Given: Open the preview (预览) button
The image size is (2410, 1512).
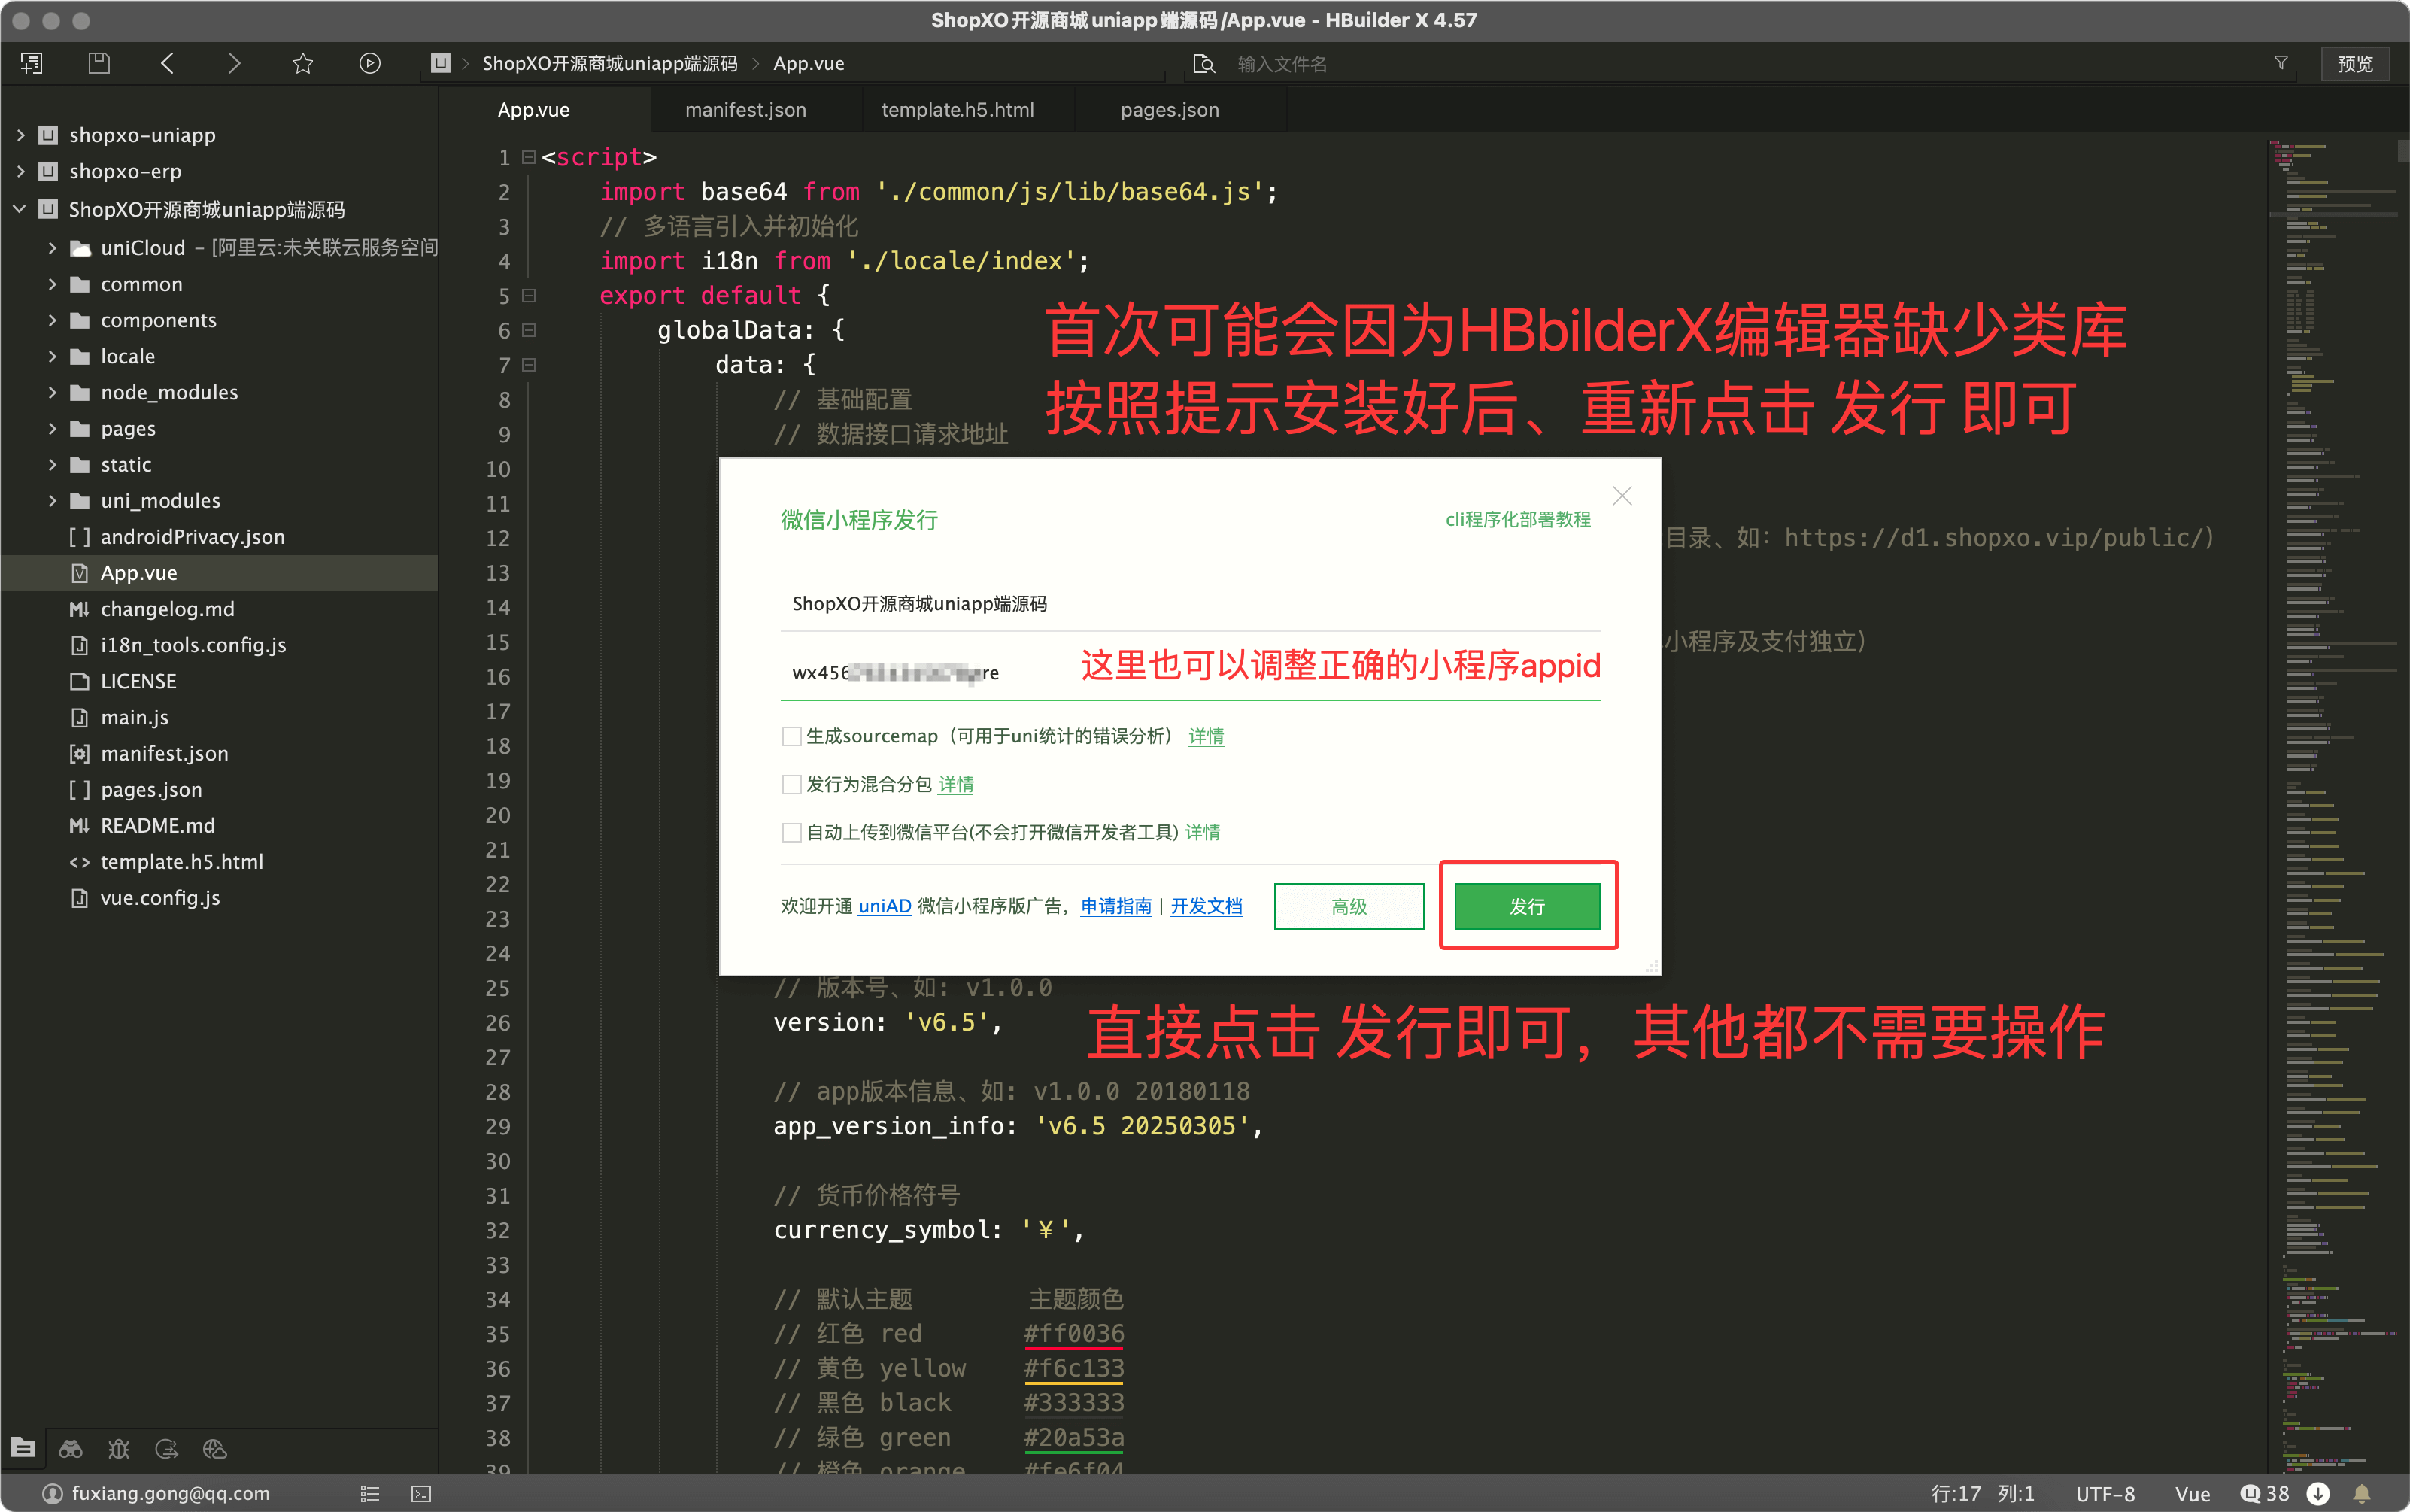Looking at the screenshot, I should coord(2354,64).
